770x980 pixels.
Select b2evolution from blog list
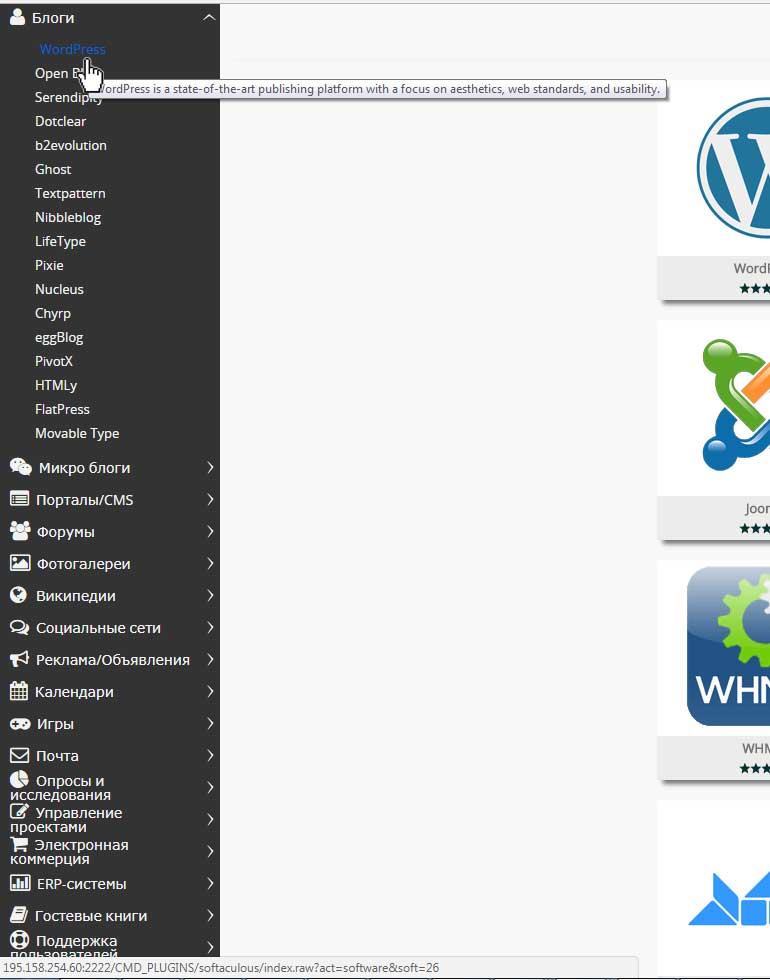71,145
